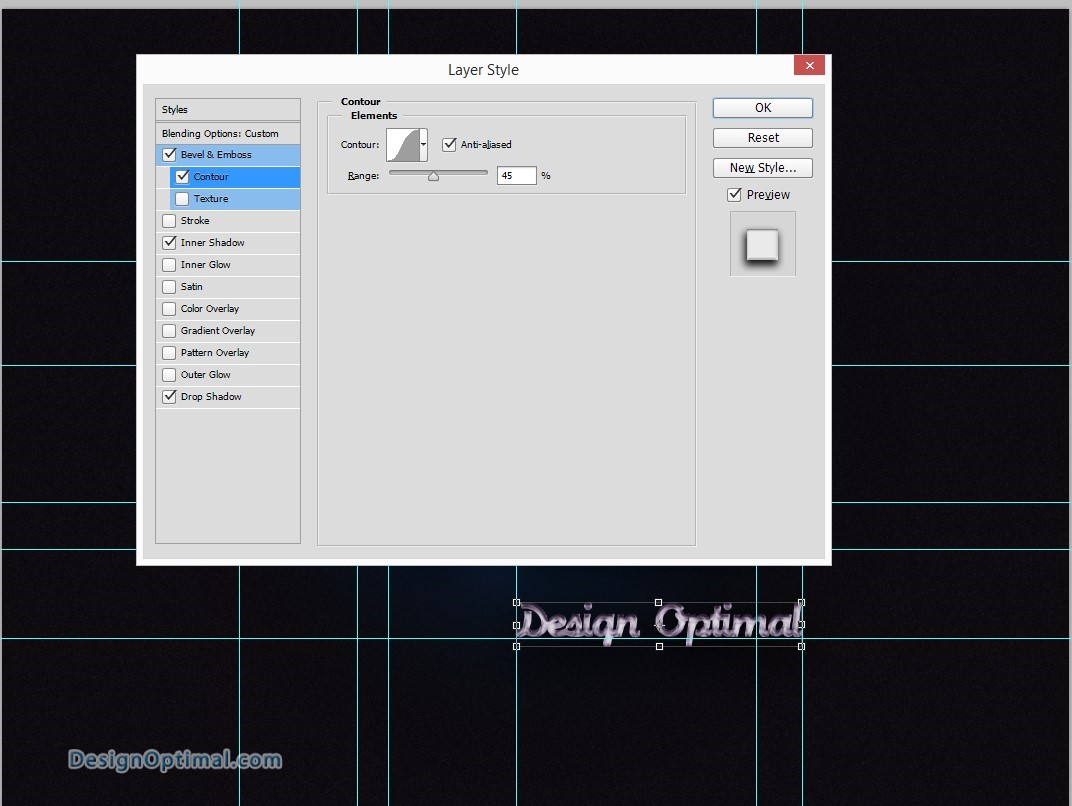Select the Gradient Overlay label
Image resolution: width=1072 pixels, height=806 pixels.
[x=218, y=330]
